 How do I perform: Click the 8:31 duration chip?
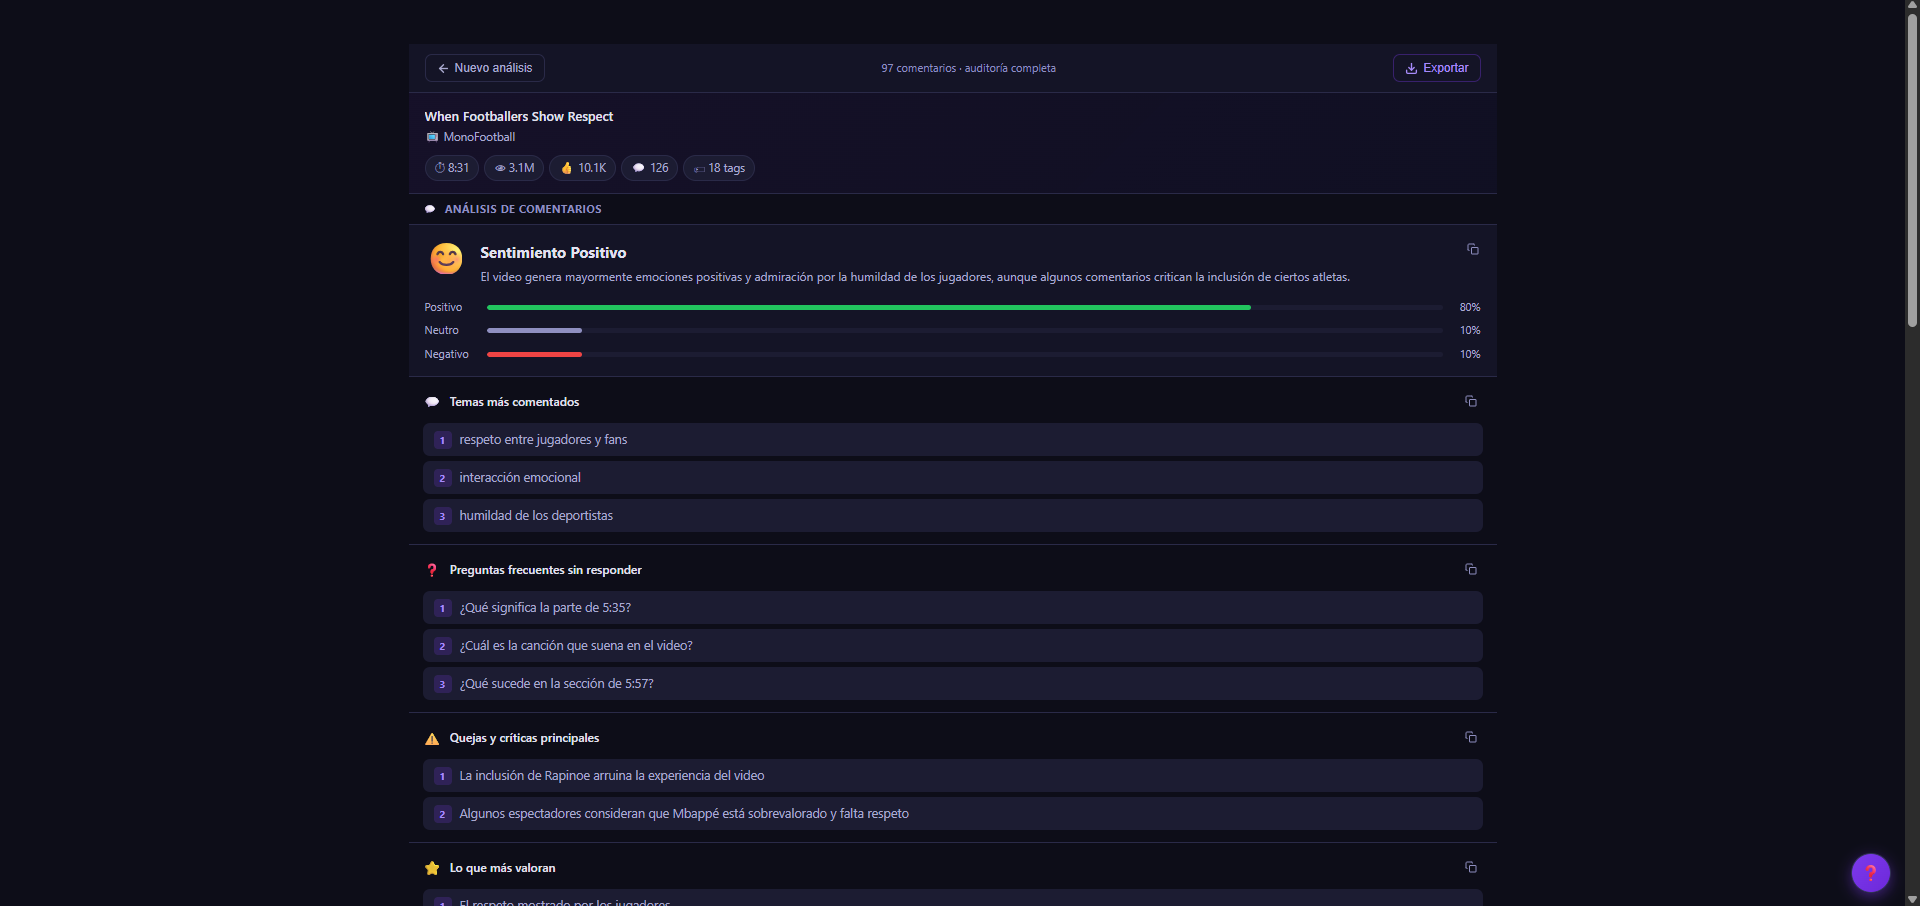[452, 168]
